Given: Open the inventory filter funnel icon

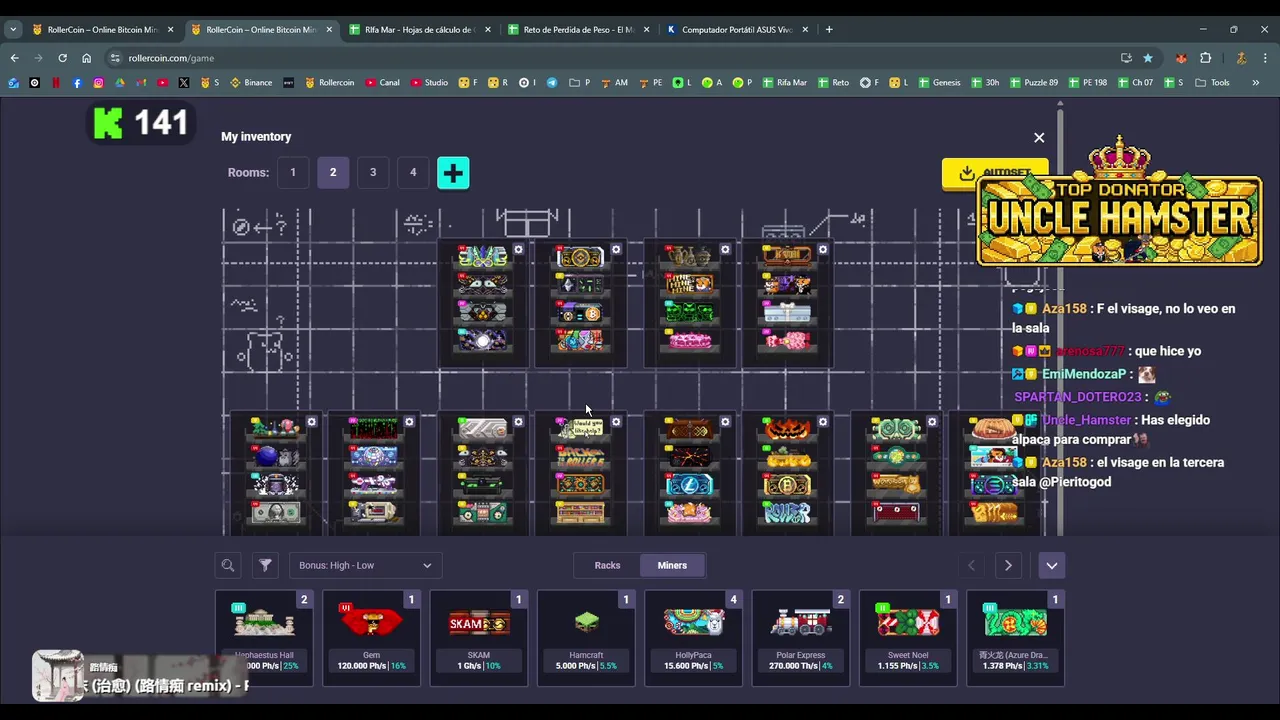Looking at the screenshot, I should point(265,565).
